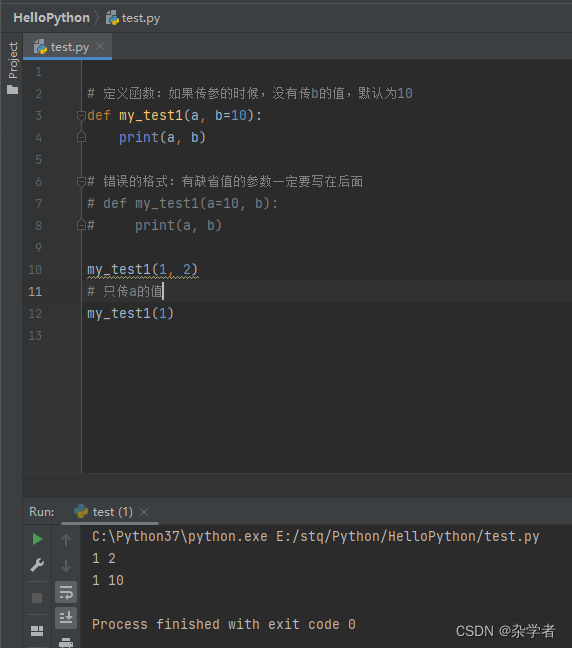Toggle soft-wrap in console output

[x=66, y=592]
